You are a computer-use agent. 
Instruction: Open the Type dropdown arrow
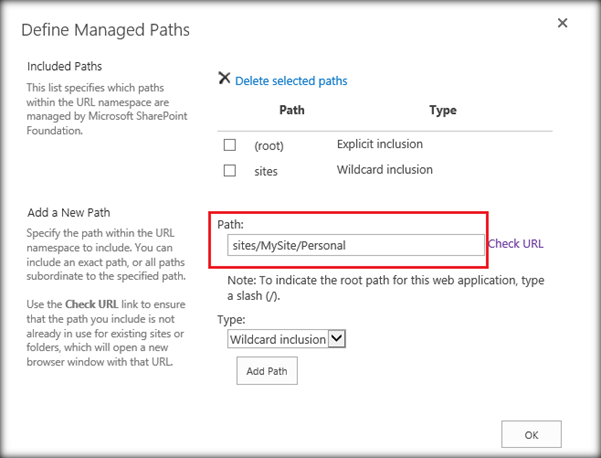coord(337,339)
